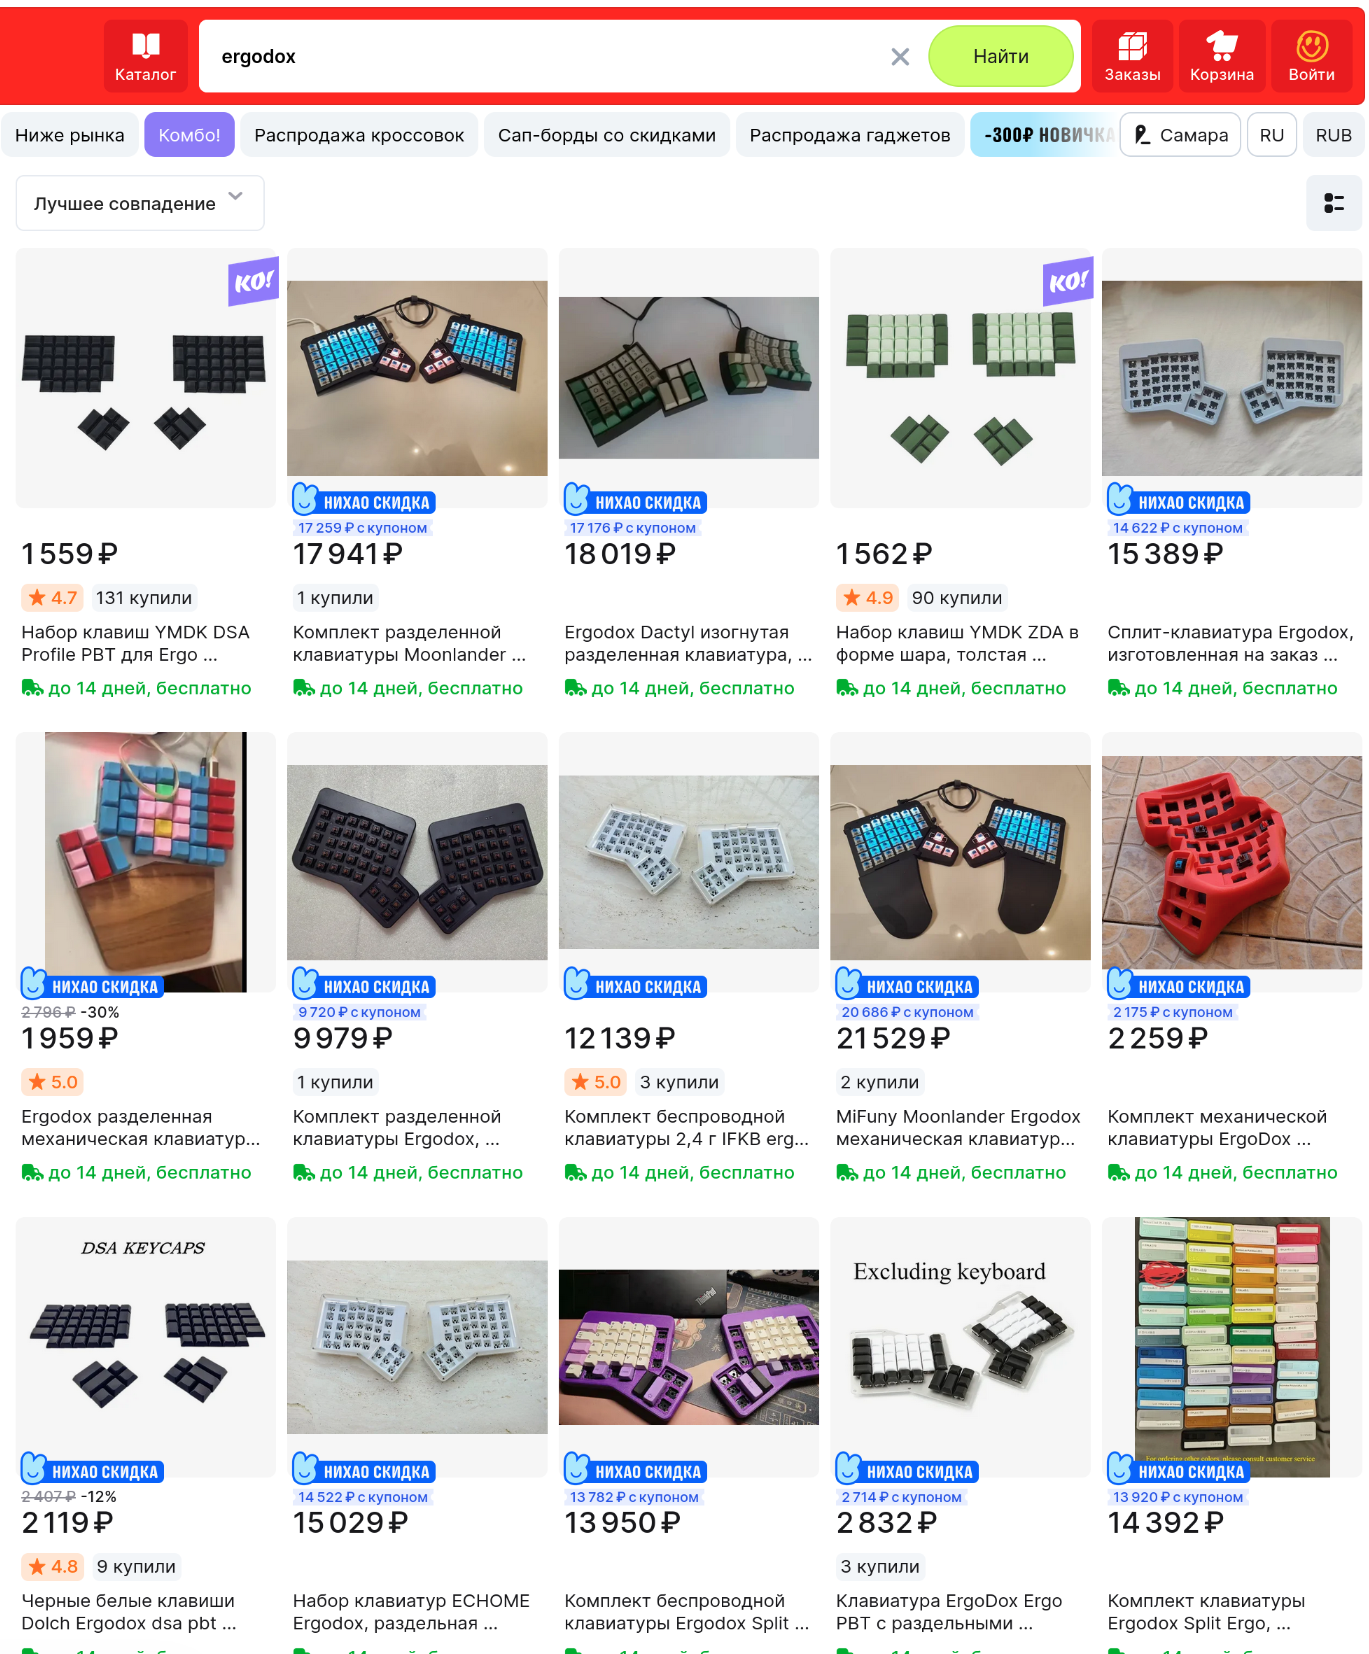Click КО! badge on YMDK DSA product
The image size is (1369, 1654).
click(x=252, y=282)
